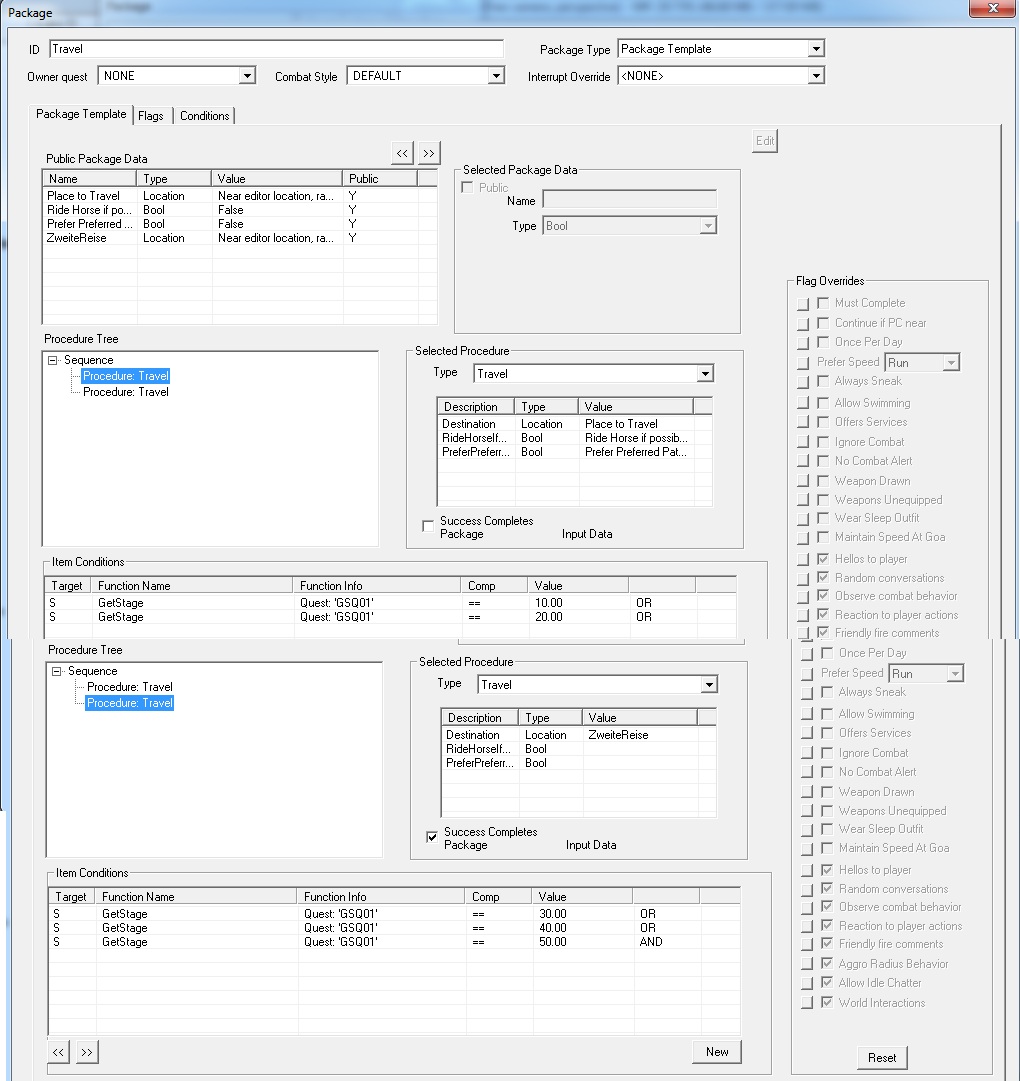Switch to the Flags tab
1020x1081 pixels.
pyautogui.click(x=151, y=116)
